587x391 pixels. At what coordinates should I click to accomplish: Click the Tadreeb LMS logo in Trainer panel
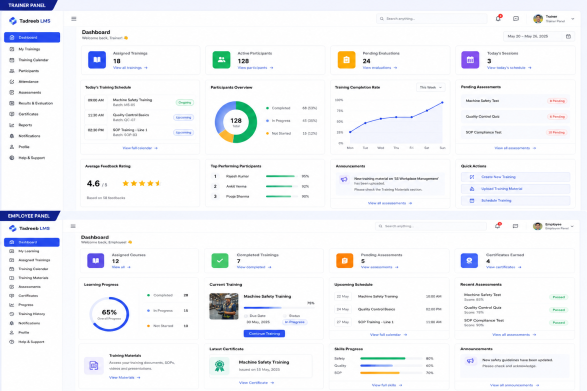point(30,21)
